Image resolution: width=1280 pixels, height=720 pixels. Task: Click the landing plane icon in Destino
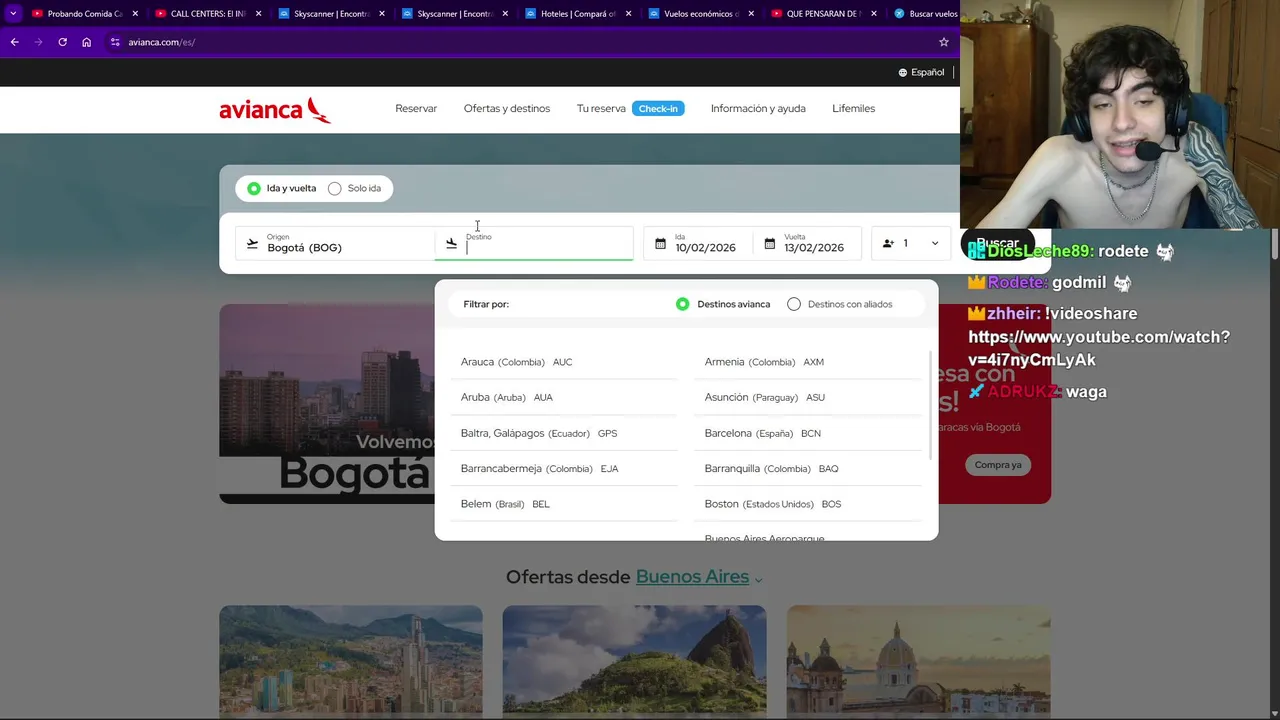point(451,243)
